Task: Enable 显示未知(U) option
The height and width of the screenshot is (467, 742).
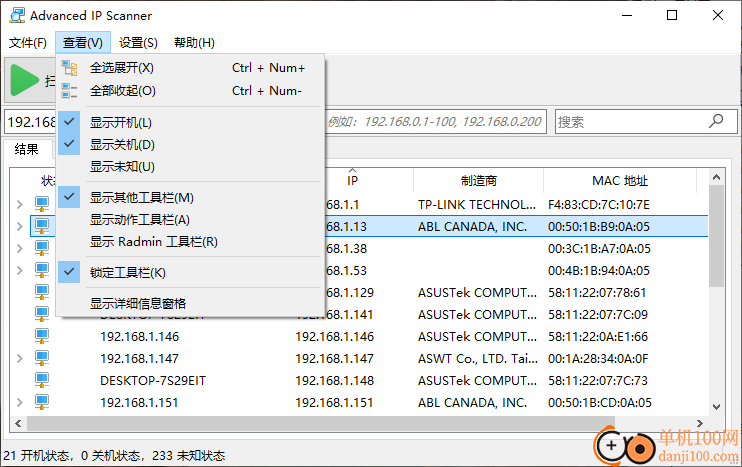Action: coord(190,167)
